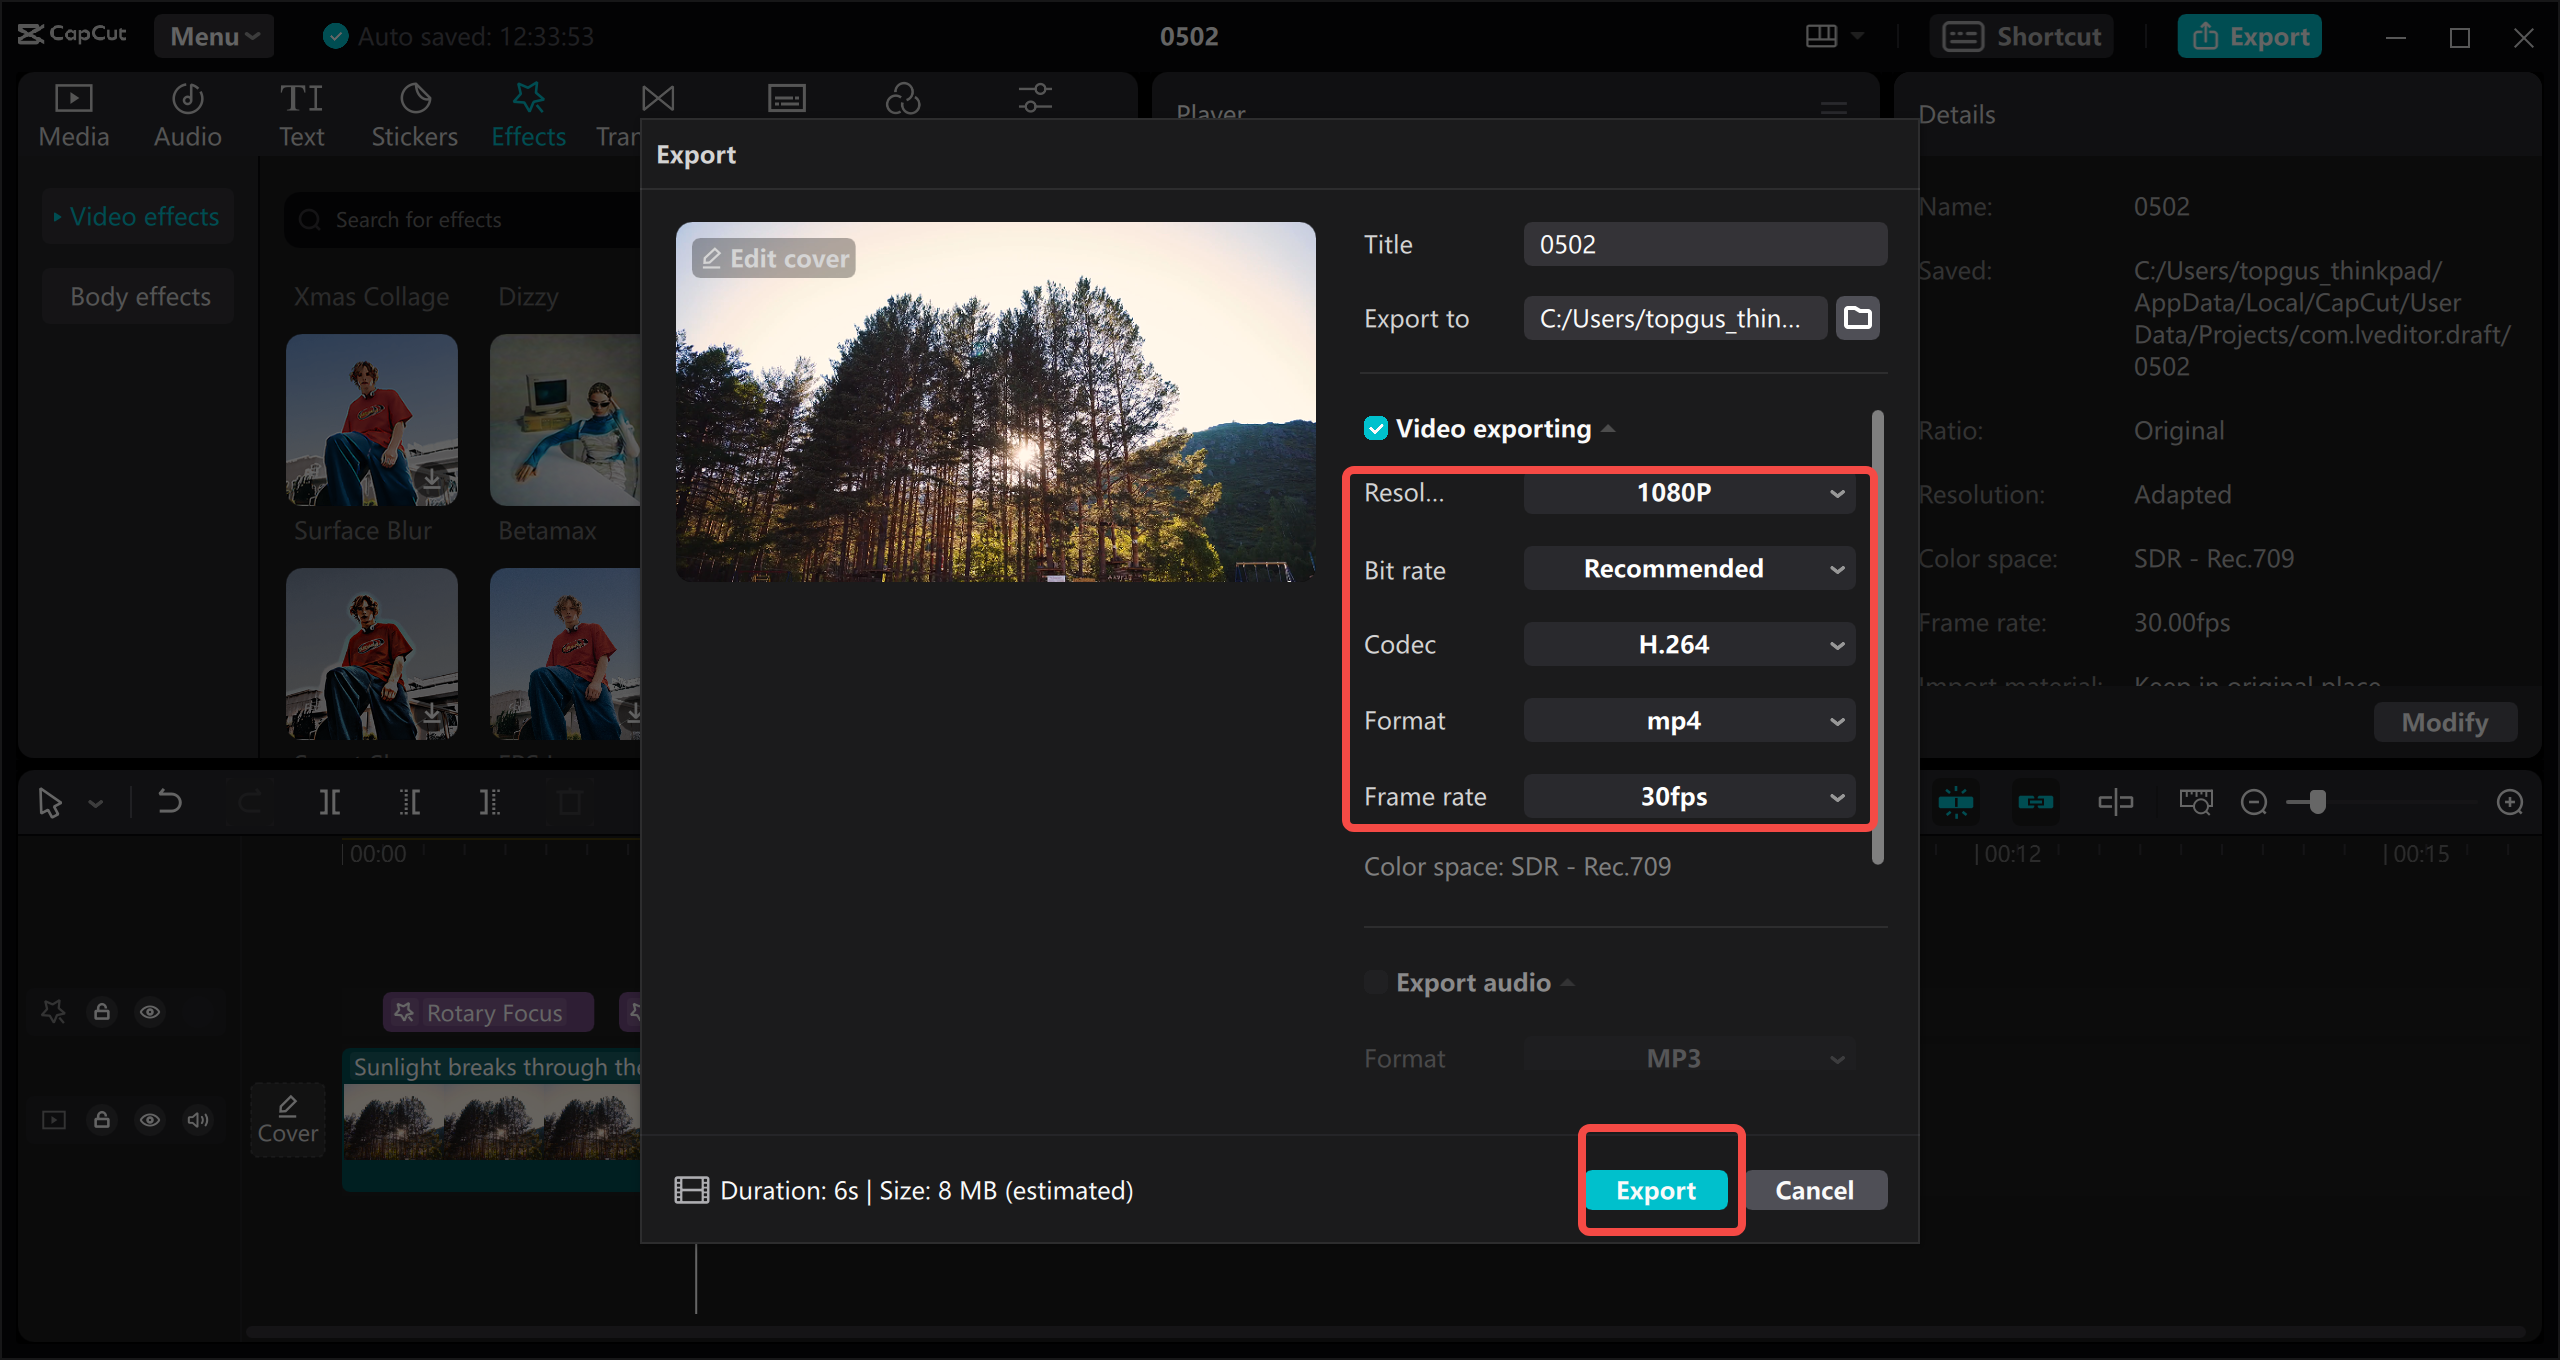Viewport: 2560px width, 1360px height.
Task: Lock the video track
Action: tap(101, 1120)
